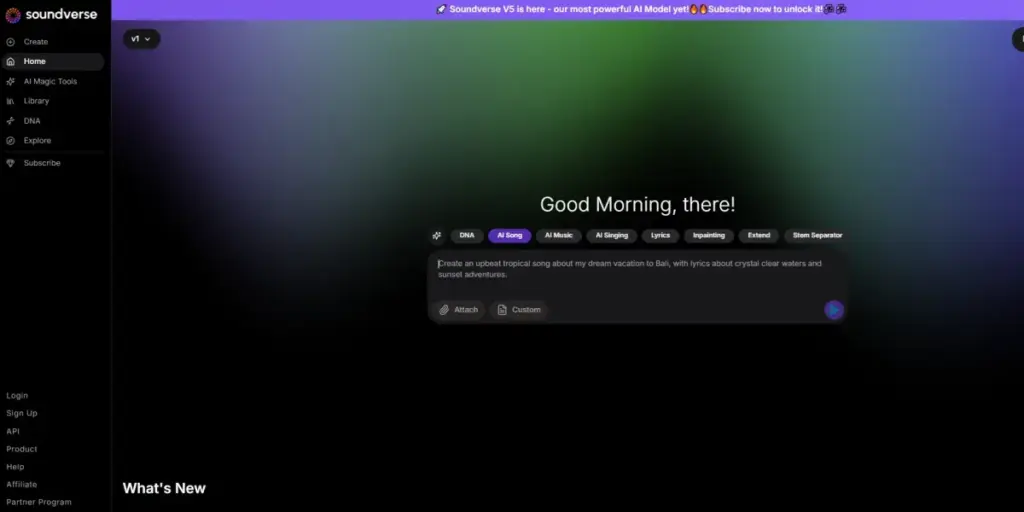Image resolution: width=1024 pixels, height=512 pixels.
Task: Click the Explore compass icon
Action: tap(10, 140)
